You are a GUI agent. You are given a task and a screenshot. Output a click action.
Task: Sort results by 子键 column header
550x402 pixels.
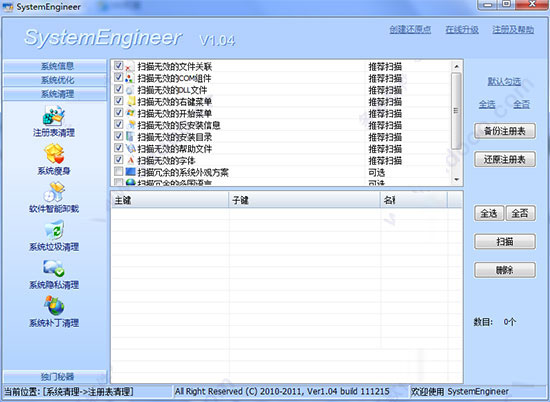(x=304, y=200)
